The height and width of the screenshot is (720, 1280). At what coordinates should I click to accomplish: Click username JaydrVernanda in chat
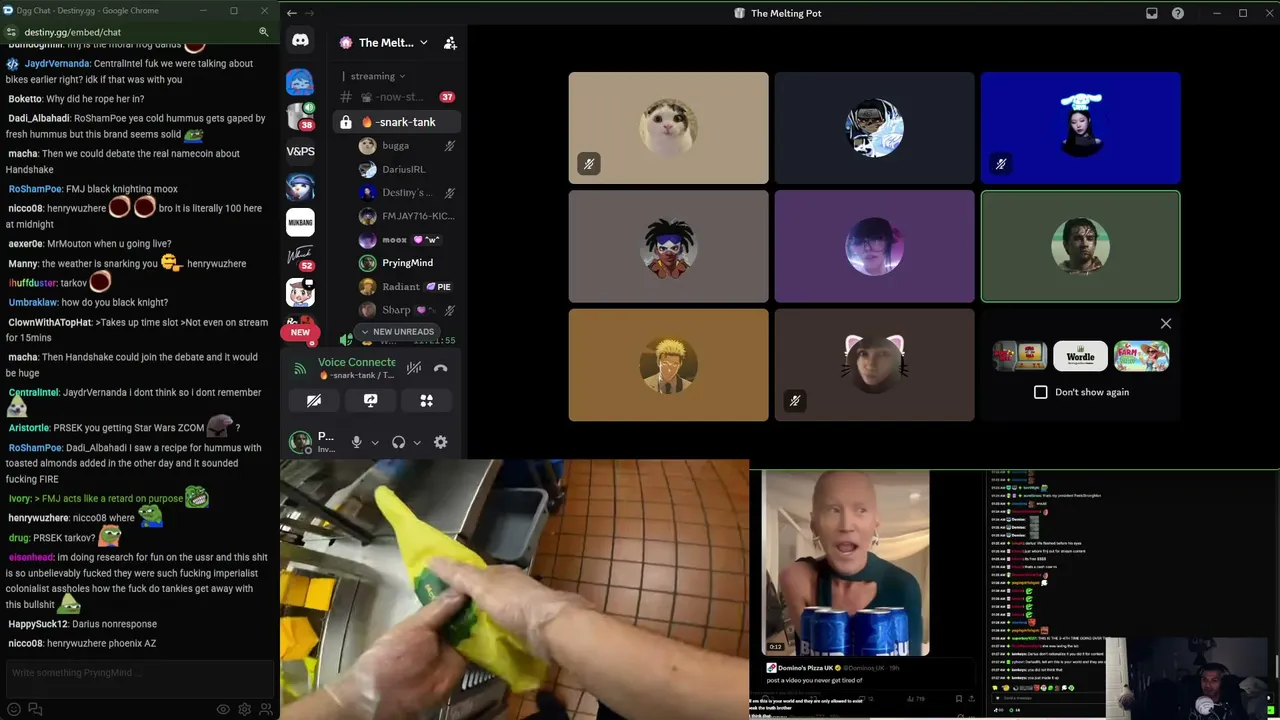click(57, 64)
